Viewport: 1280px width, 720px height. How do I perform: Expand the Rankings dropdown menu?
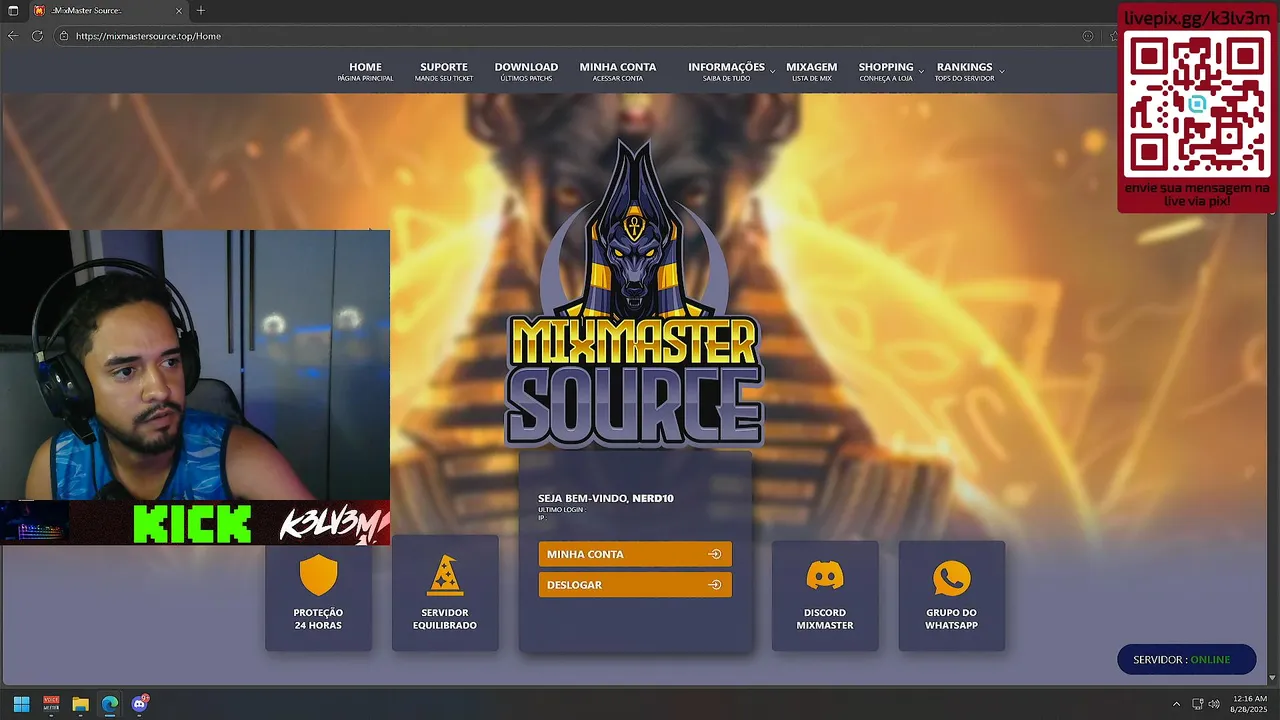969,71
